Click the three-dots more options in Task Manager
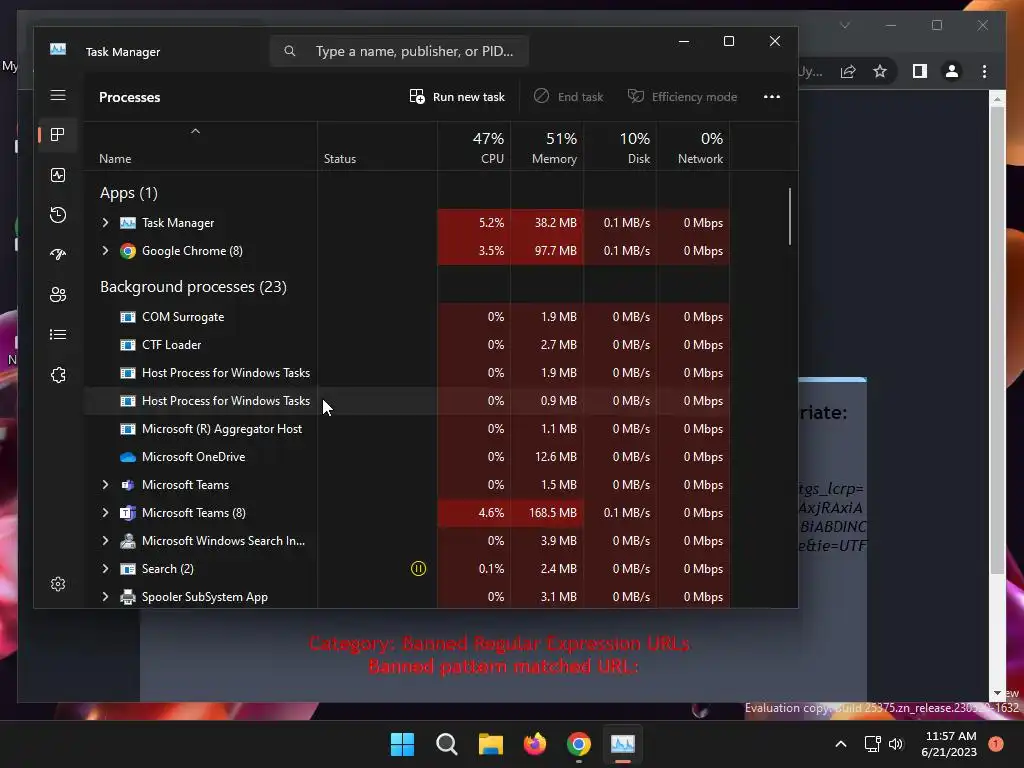The height and width of the screenshot is (768, 1024). (x=772, y=97)
